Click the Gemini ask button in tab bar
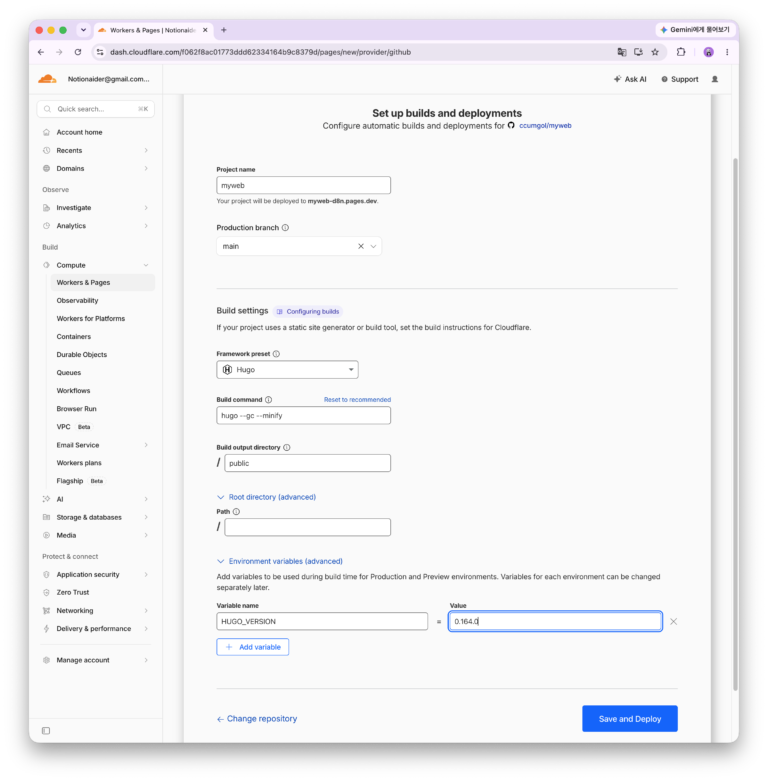The image size is (768, 781). coord(695,30)
